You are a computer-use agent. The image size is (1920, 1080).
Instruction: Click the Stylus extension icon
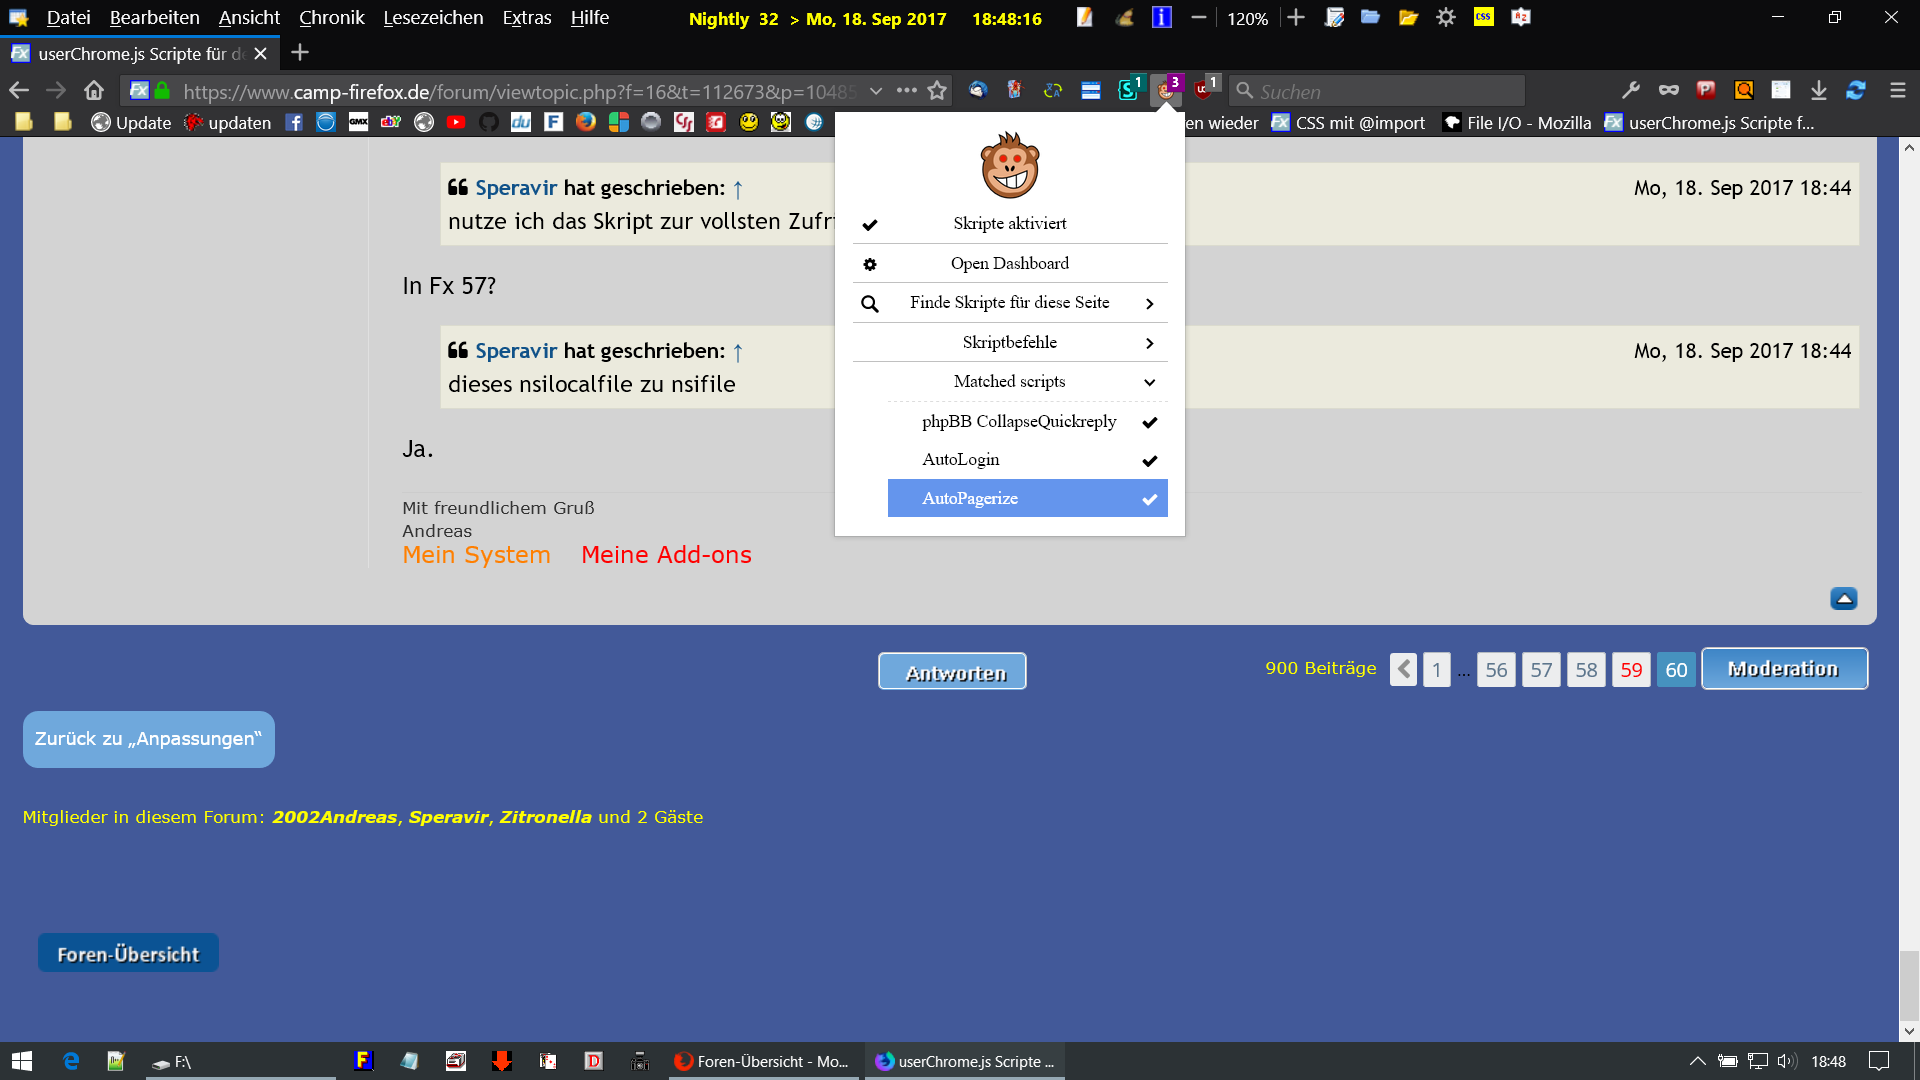coord(1128,90)
